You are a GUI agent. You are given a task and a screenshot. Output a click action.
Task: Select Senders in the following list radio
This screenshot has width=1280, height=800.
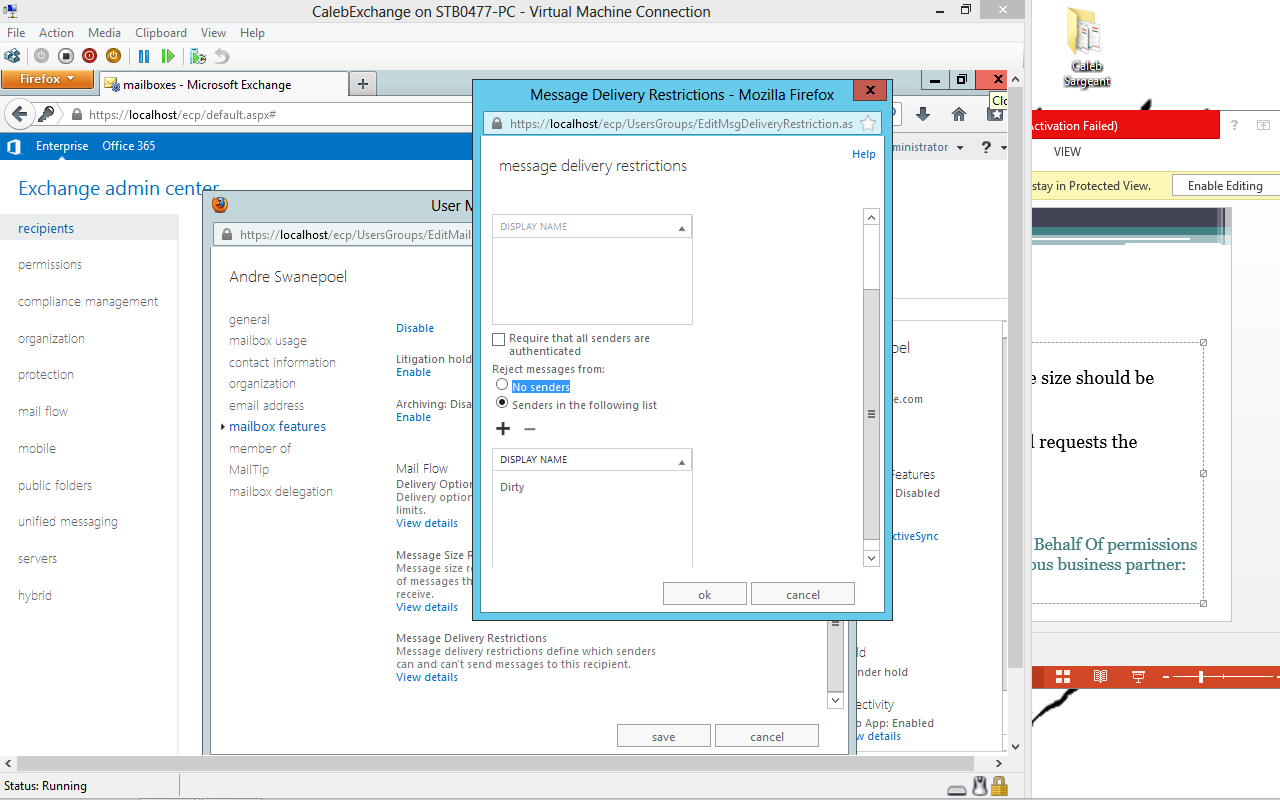pos(502,402)
